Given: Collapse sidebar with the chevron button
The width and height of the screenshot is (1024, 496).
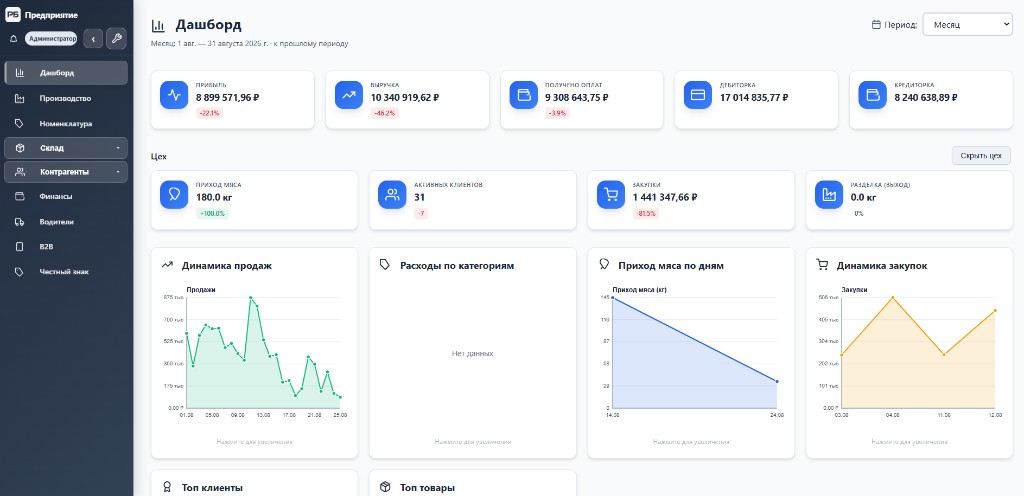Looking at the screenshot, I should [93, 39].
